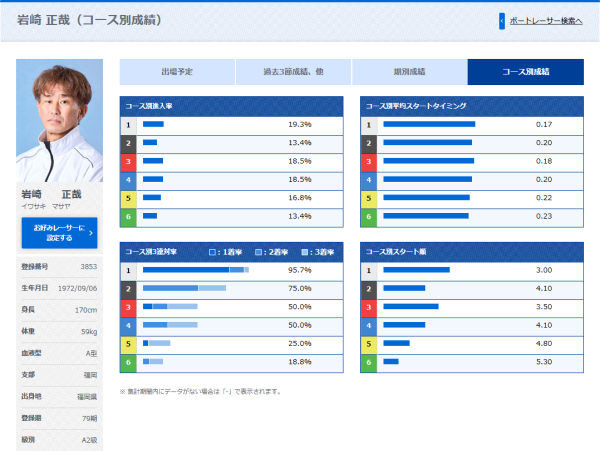
Task: Click yellow course 5 badge in 進入率 table
Action: click(x=129, y=198)
